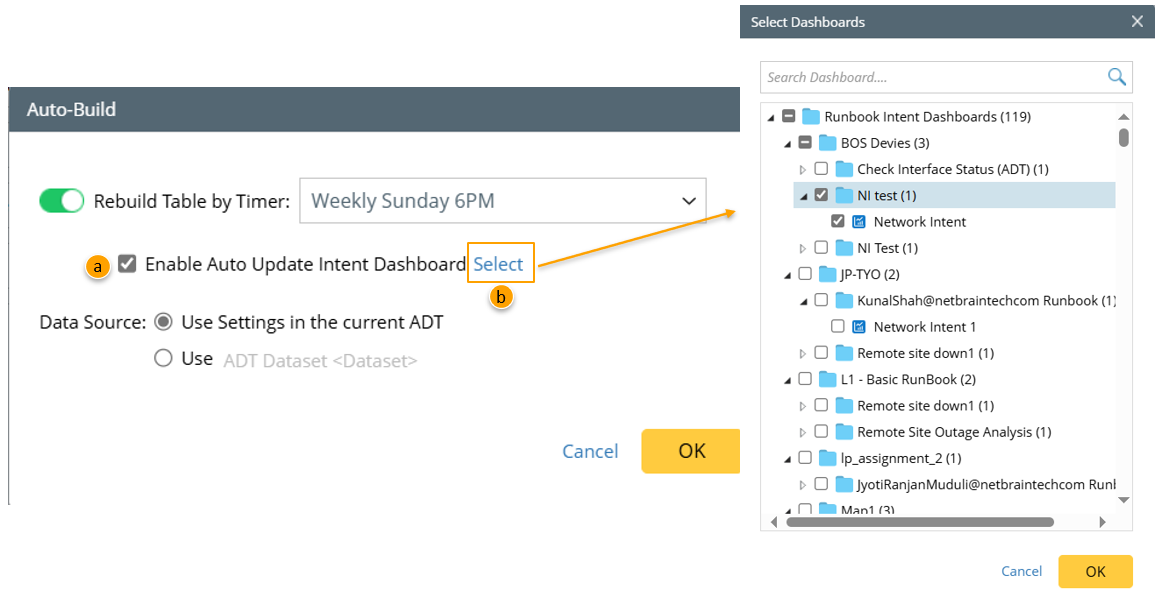The image size is (1165, 597).
Task: Click the Remote Site Outage Analysis folder icon
Action: [x=844, y=432]
